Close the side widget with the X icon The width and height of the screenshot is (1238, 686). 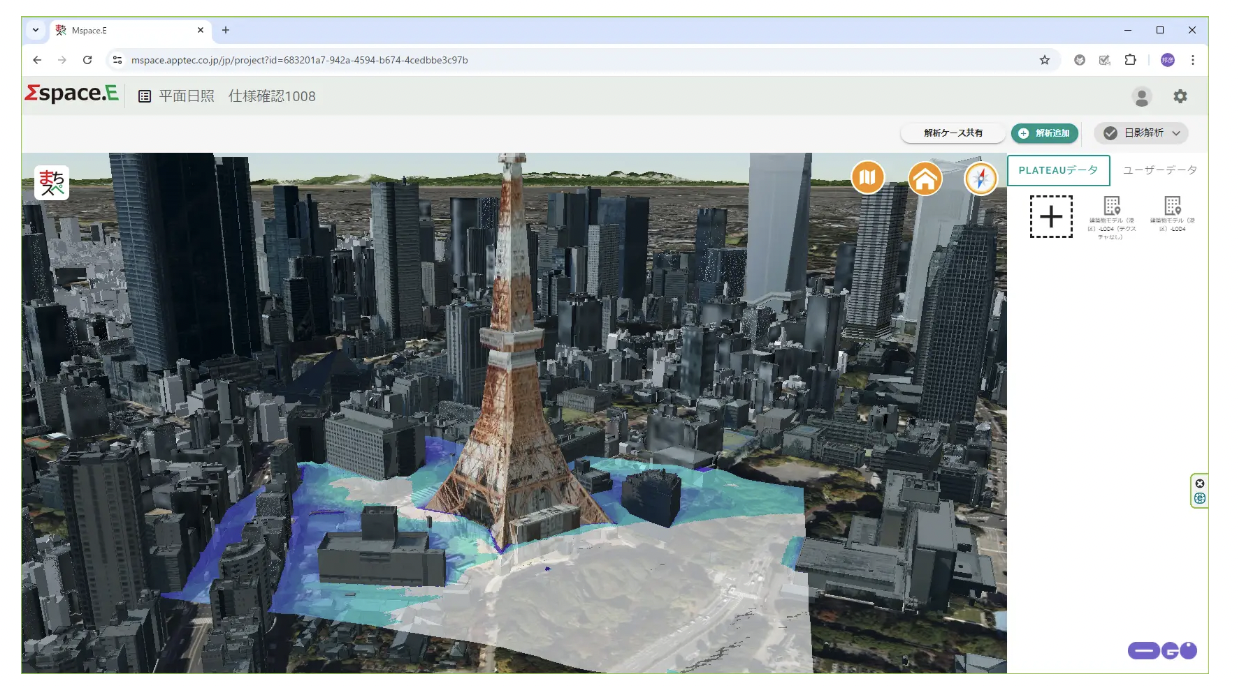tap(1200, 483)
